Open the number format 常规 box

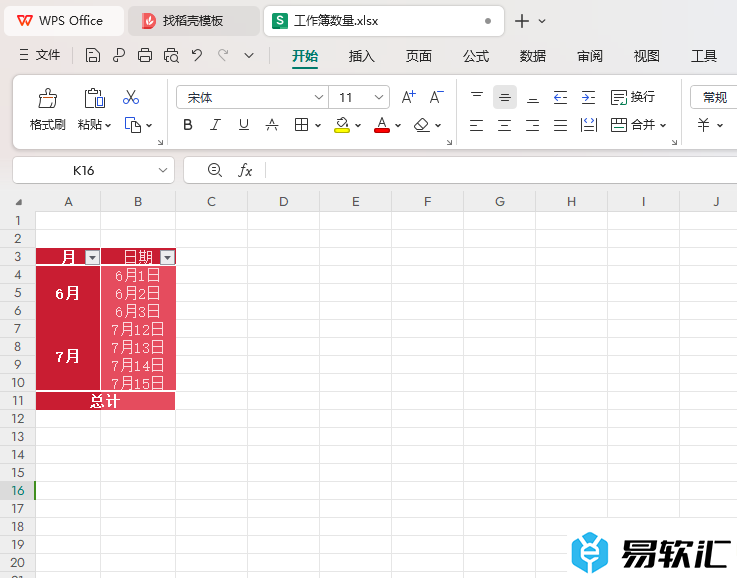[x=713, y=97]
